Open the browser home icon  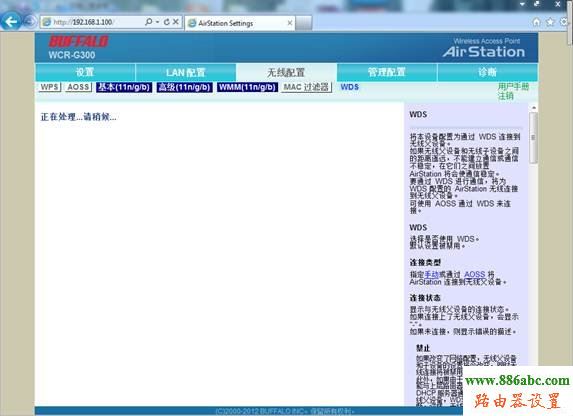(536, 22)
